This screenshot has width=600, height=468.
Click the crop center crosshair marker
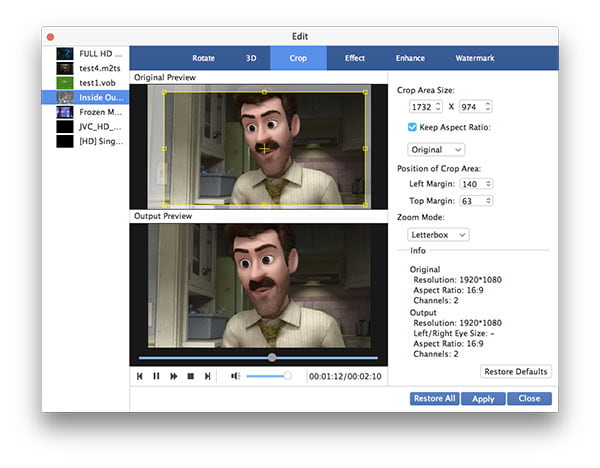tap(264, 148)
